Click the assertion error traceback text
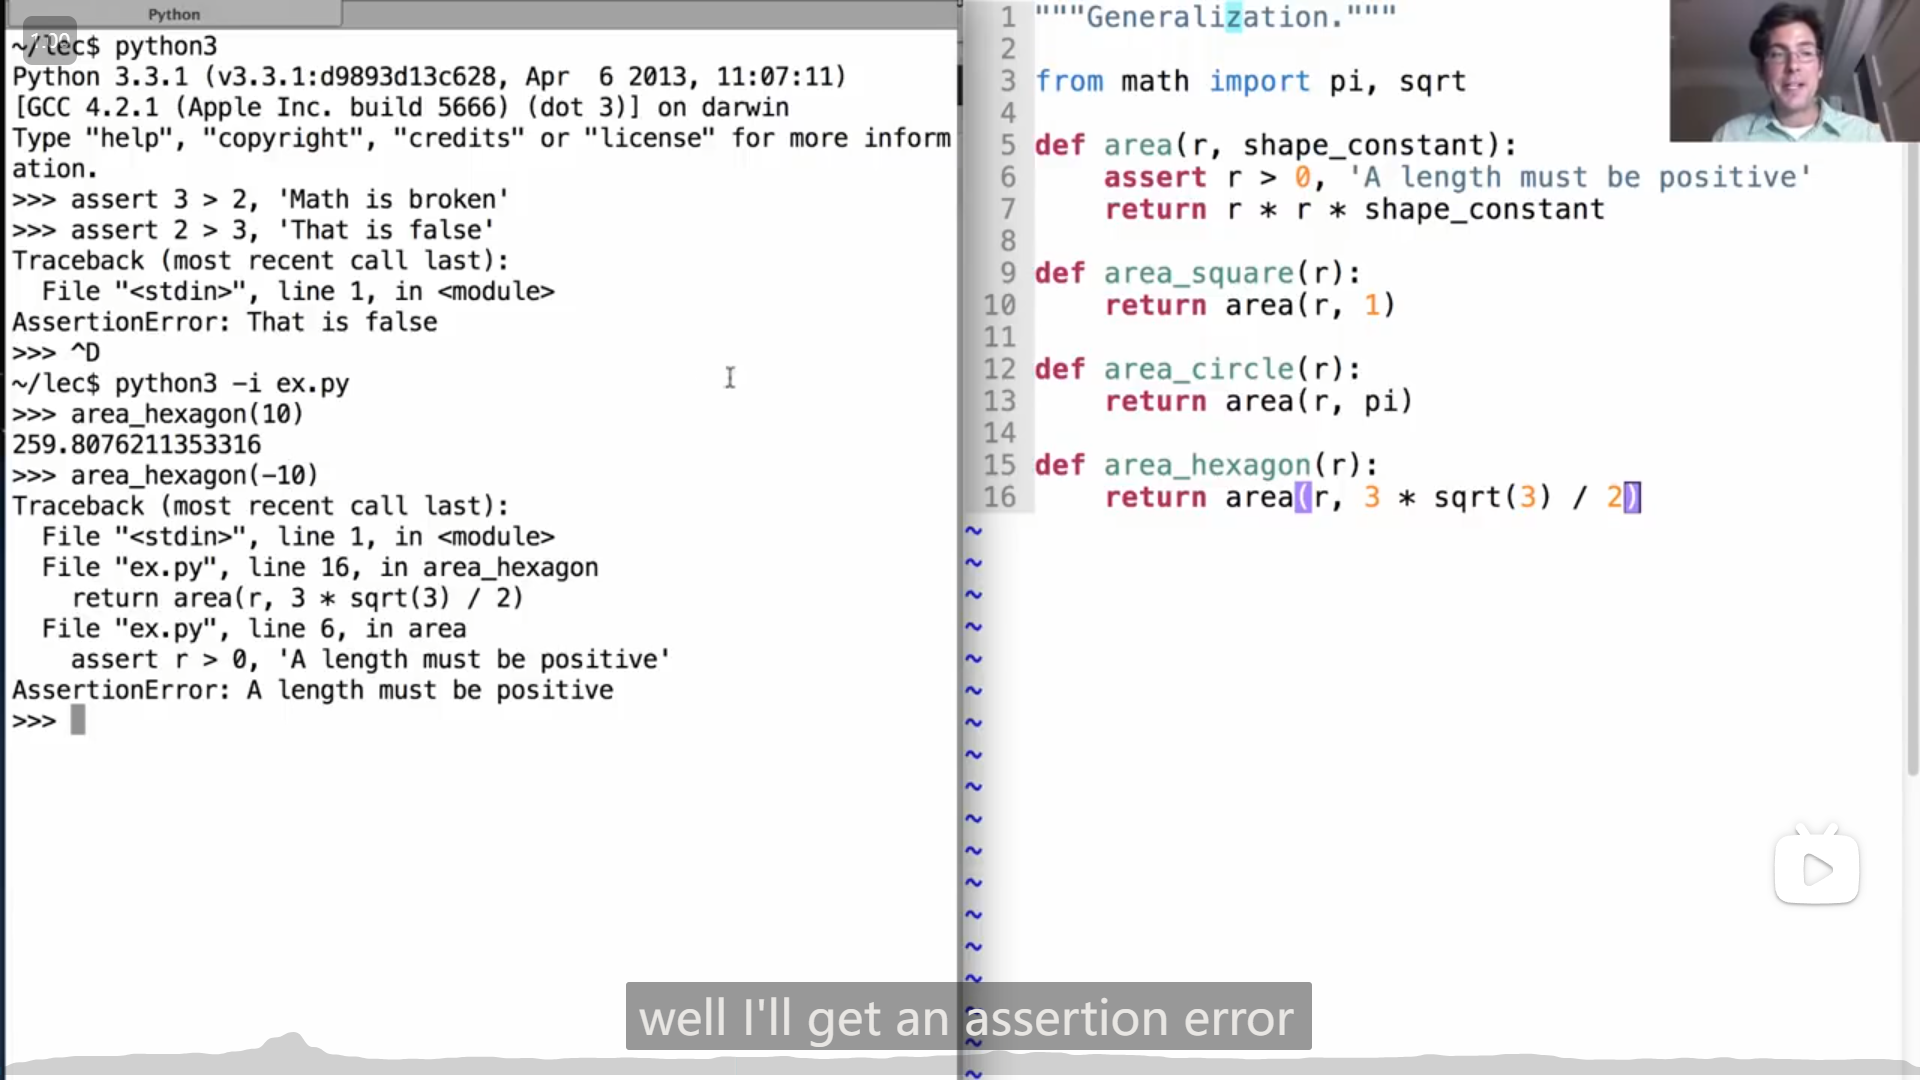The height and width of the screenshot is (1080, 1920). 311,690
